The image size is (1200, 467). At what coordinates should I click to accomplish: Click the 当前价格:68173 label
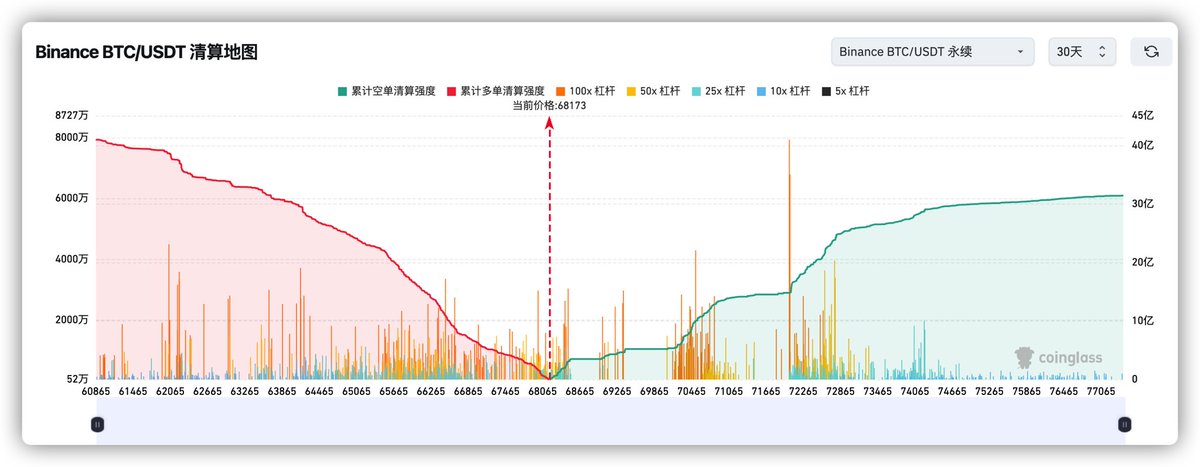549,104
